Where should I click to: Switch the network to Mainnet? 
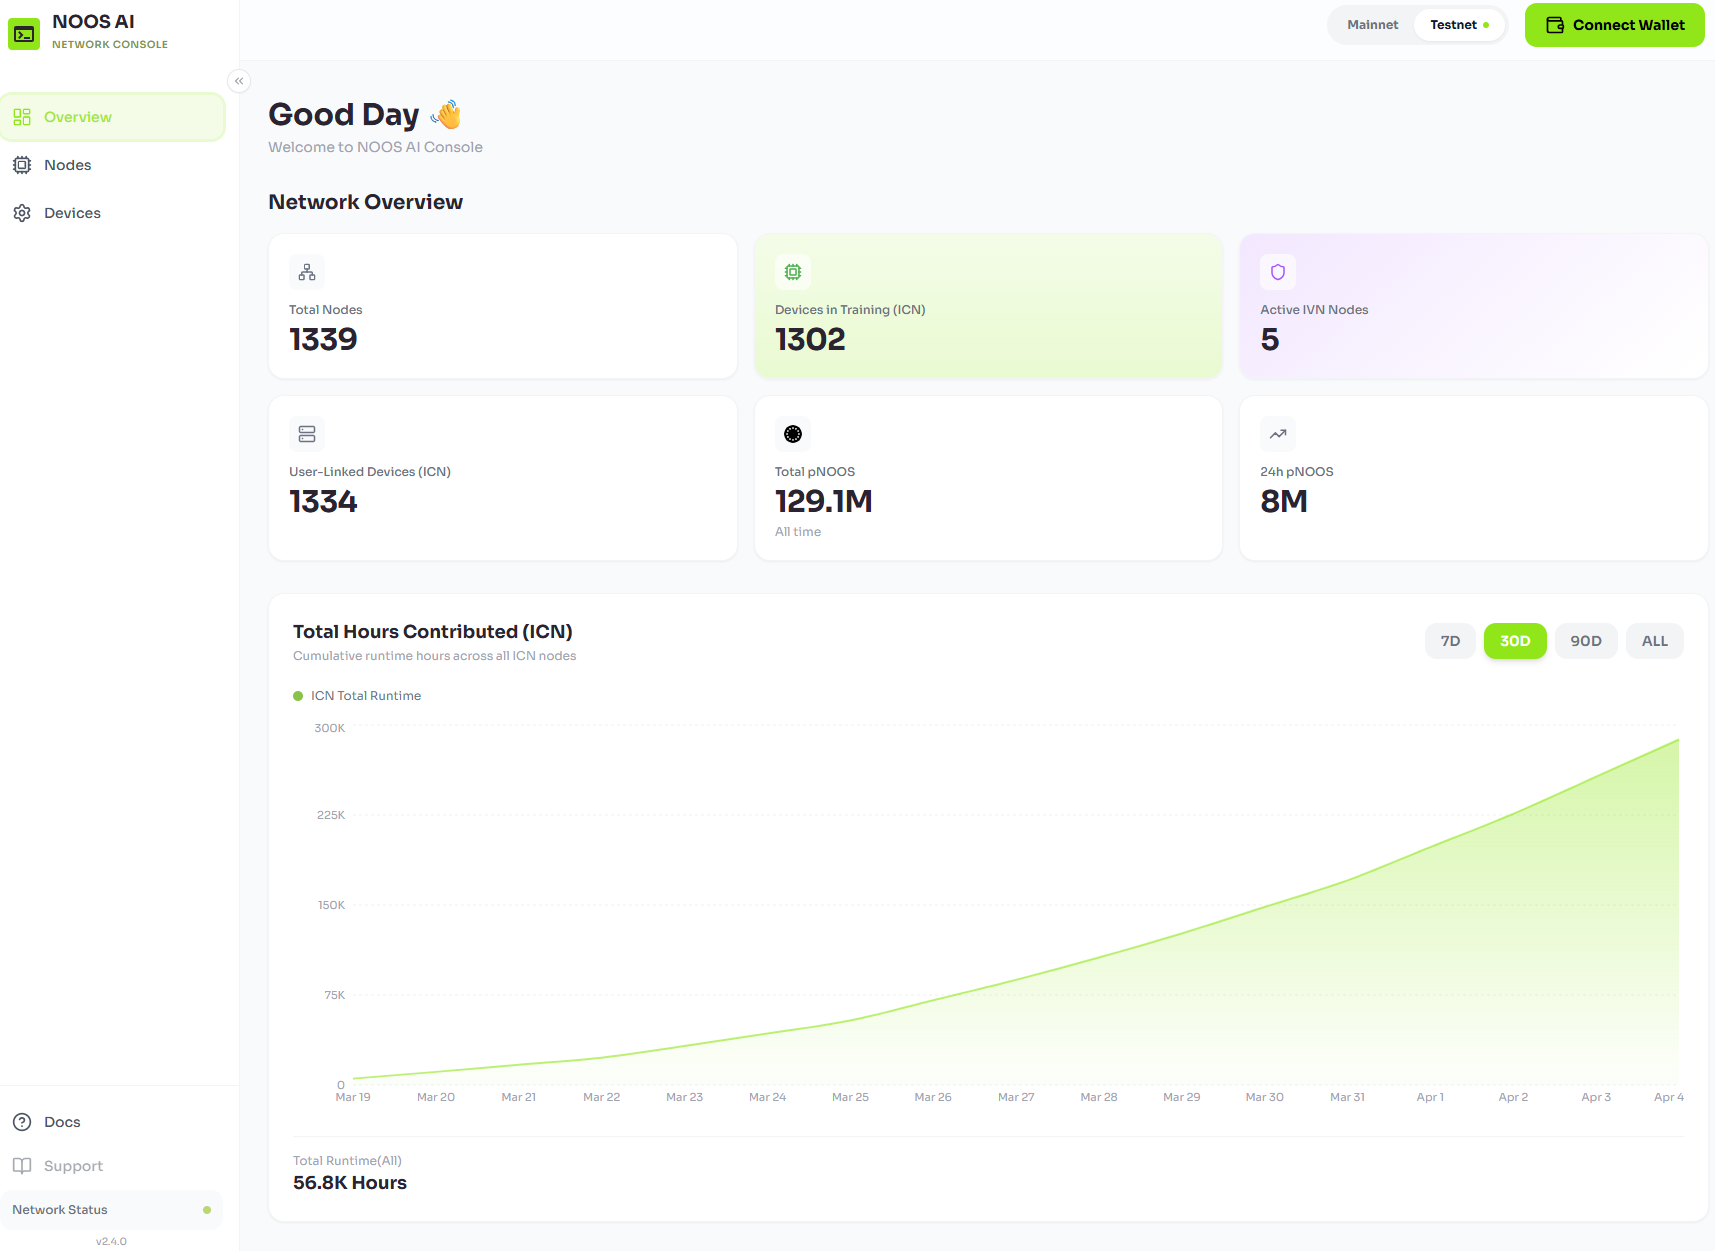(1372, 24)
